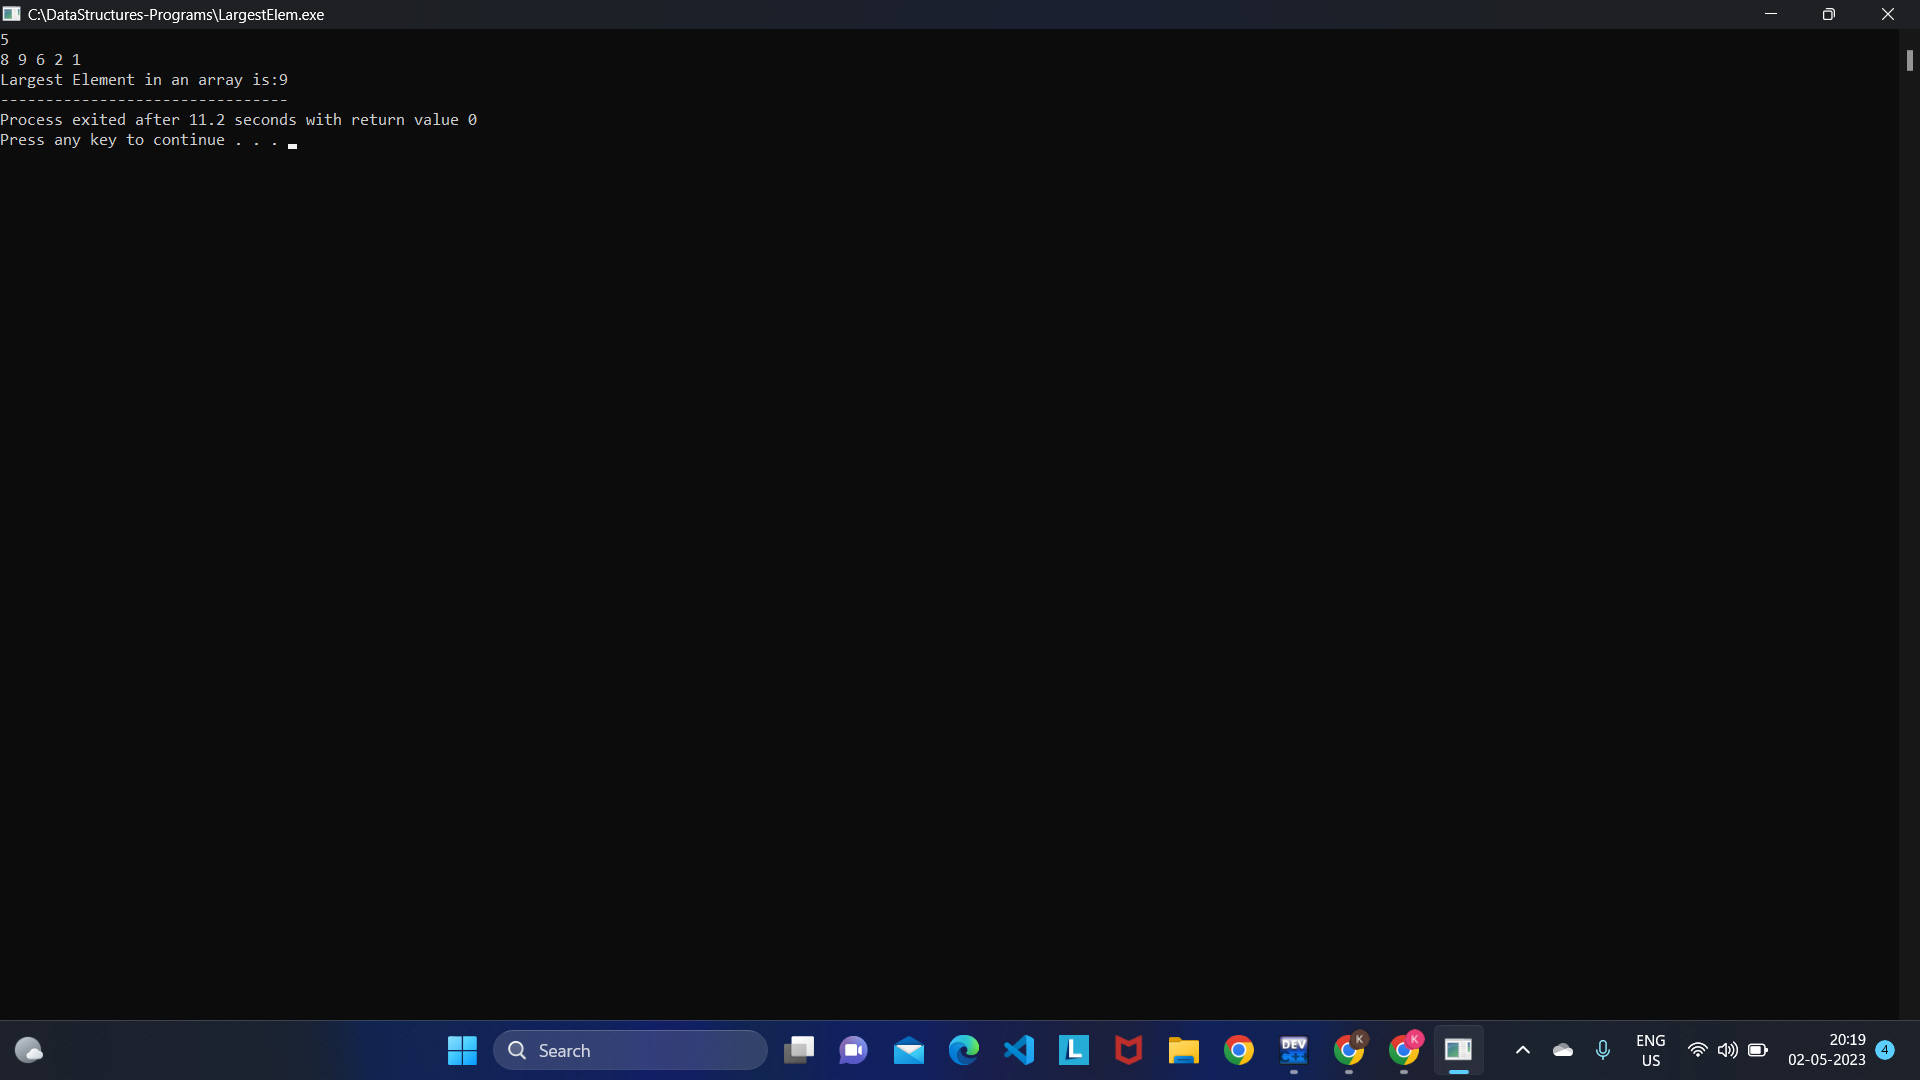Open Microsoft Edge browser
The image size is (1920, 1080).
click(x=964, y=1050)
